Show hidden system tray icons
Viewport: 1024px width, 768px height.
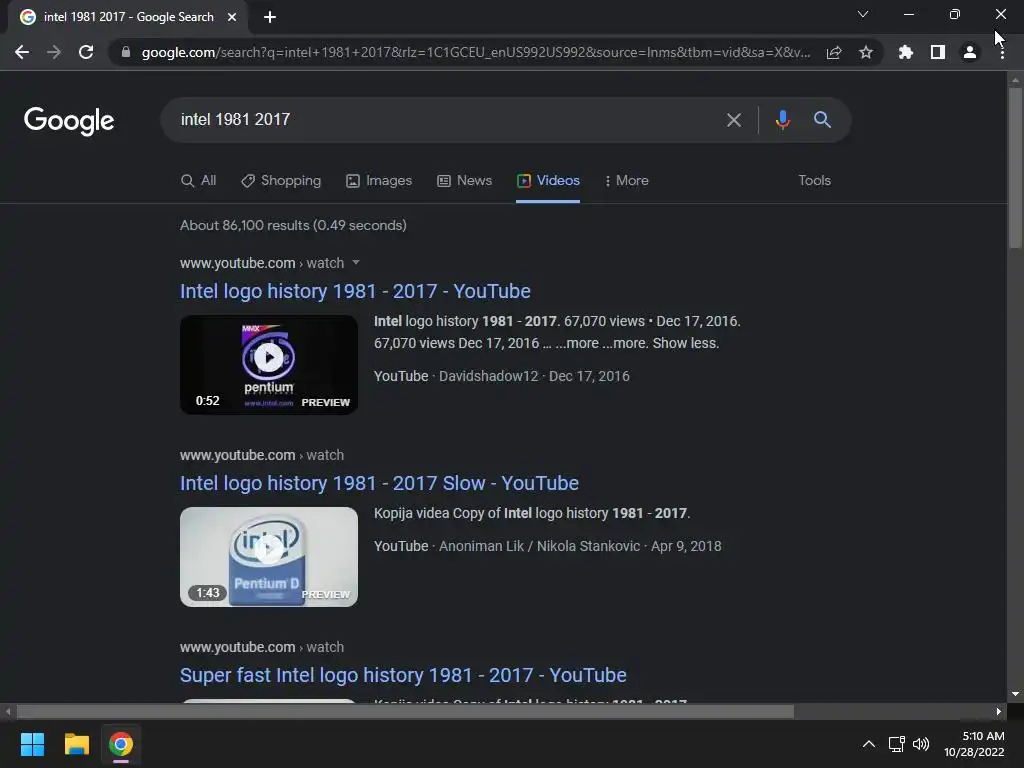tap(869, 744)
